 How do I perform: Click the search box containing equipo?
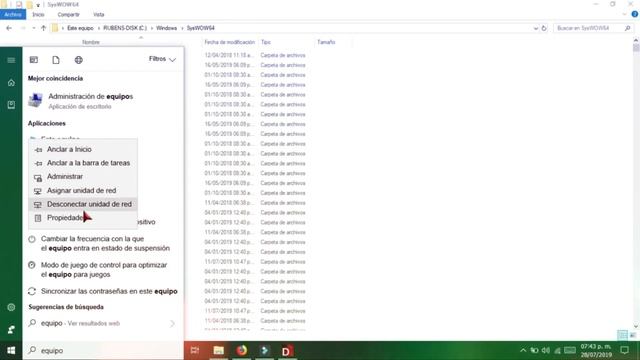point(103,351)
